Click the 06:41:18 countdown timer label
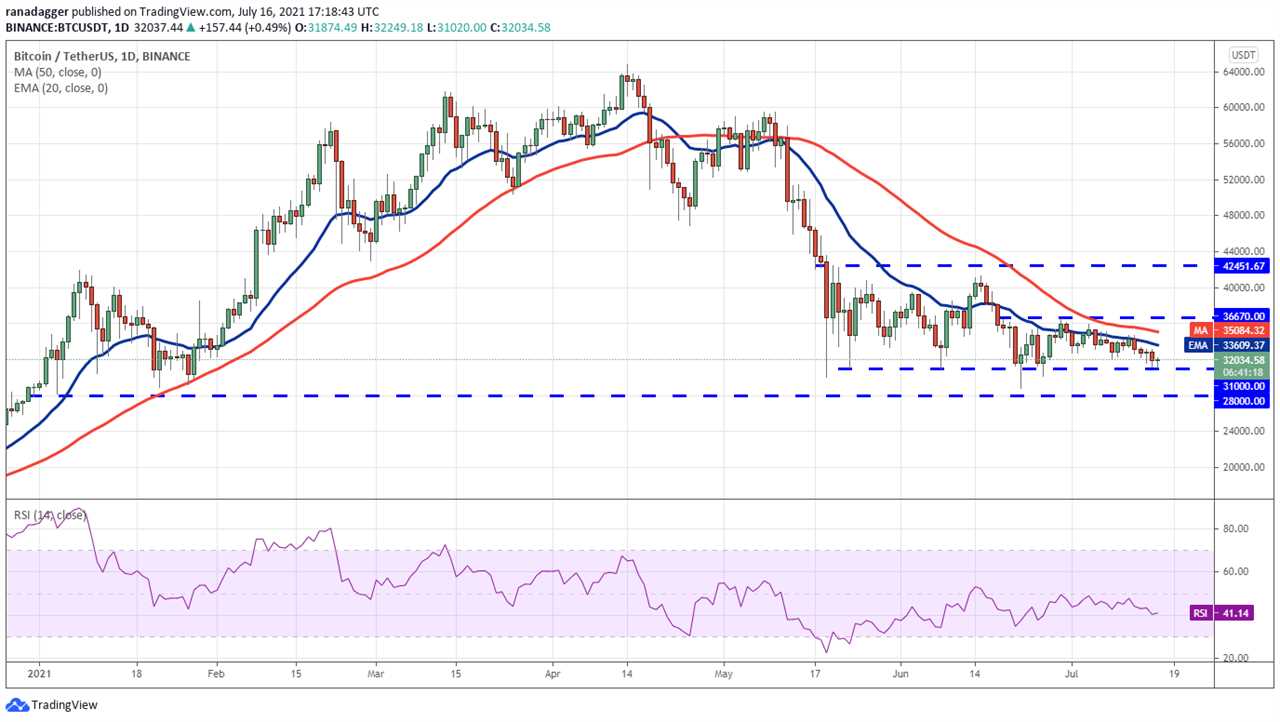The image size is (1280, 722). pyautogui.click(x=1244, y=372)
